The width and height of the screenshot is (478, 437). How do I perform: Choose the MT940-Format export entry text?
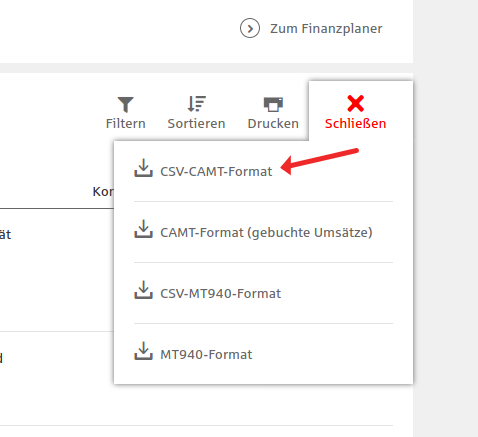[x=206, y=355]
